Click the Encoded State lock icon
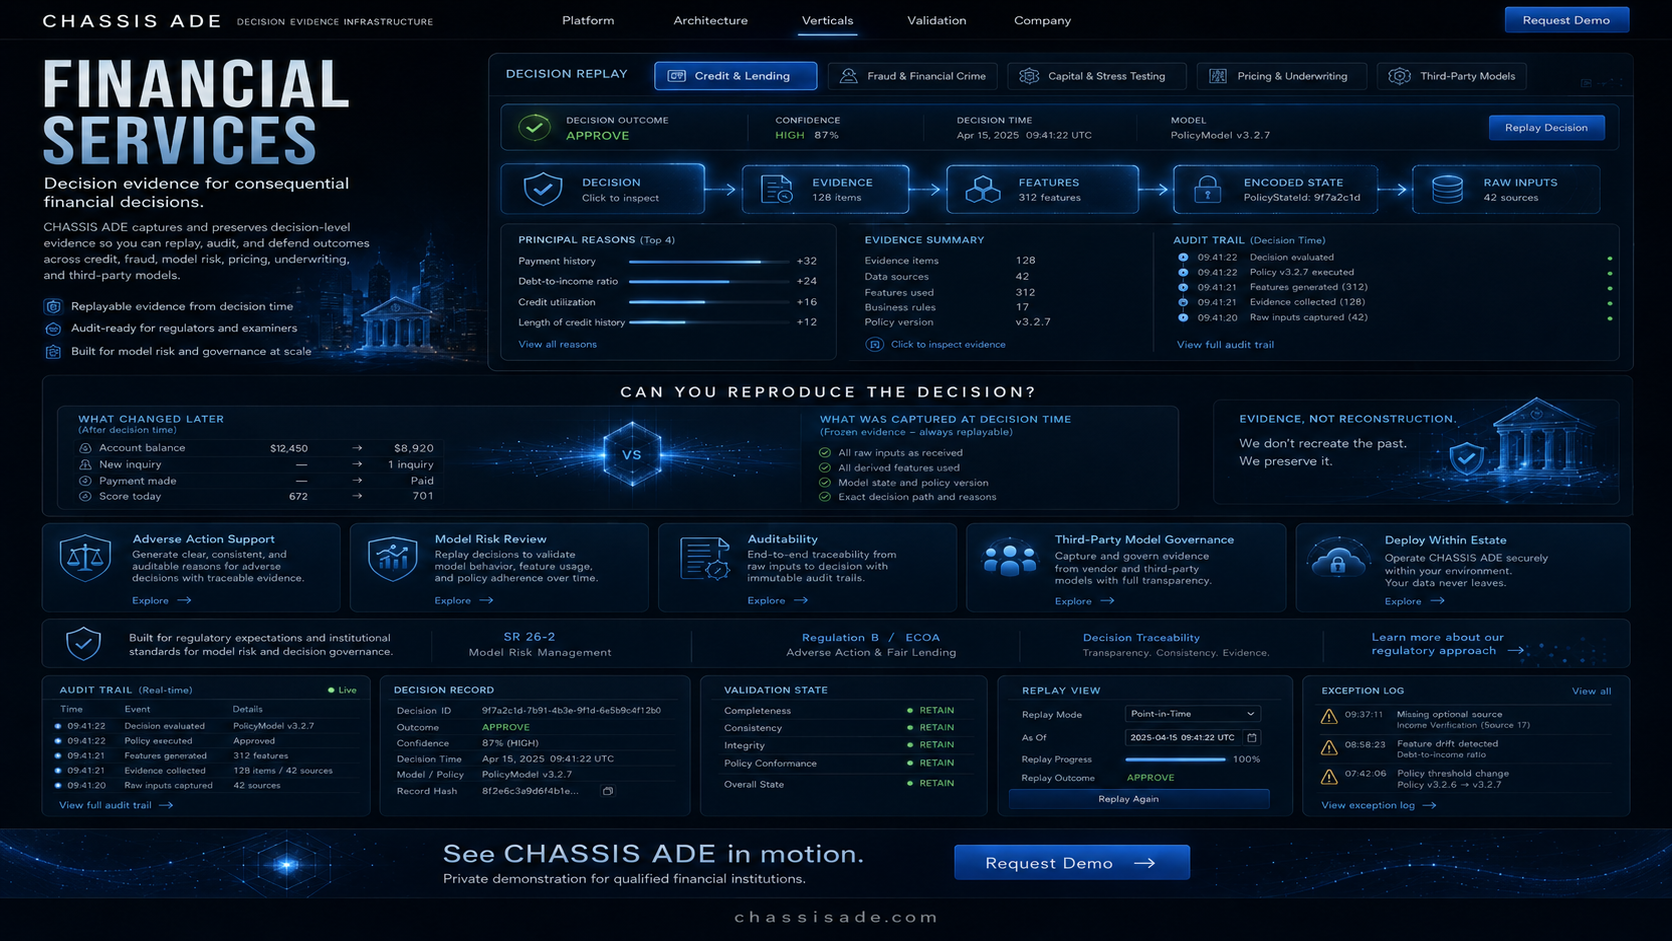 coord(1207,189)
